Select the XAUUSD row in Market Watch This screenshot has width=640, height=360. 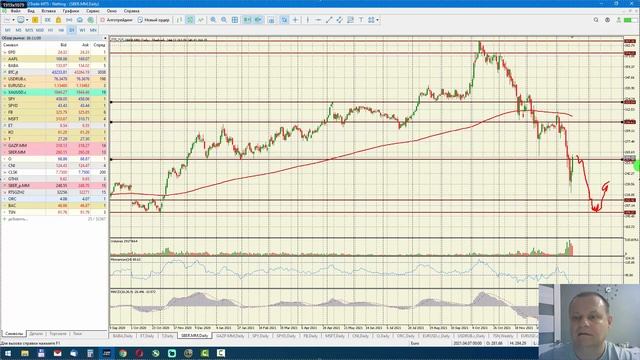click(54, 92)
